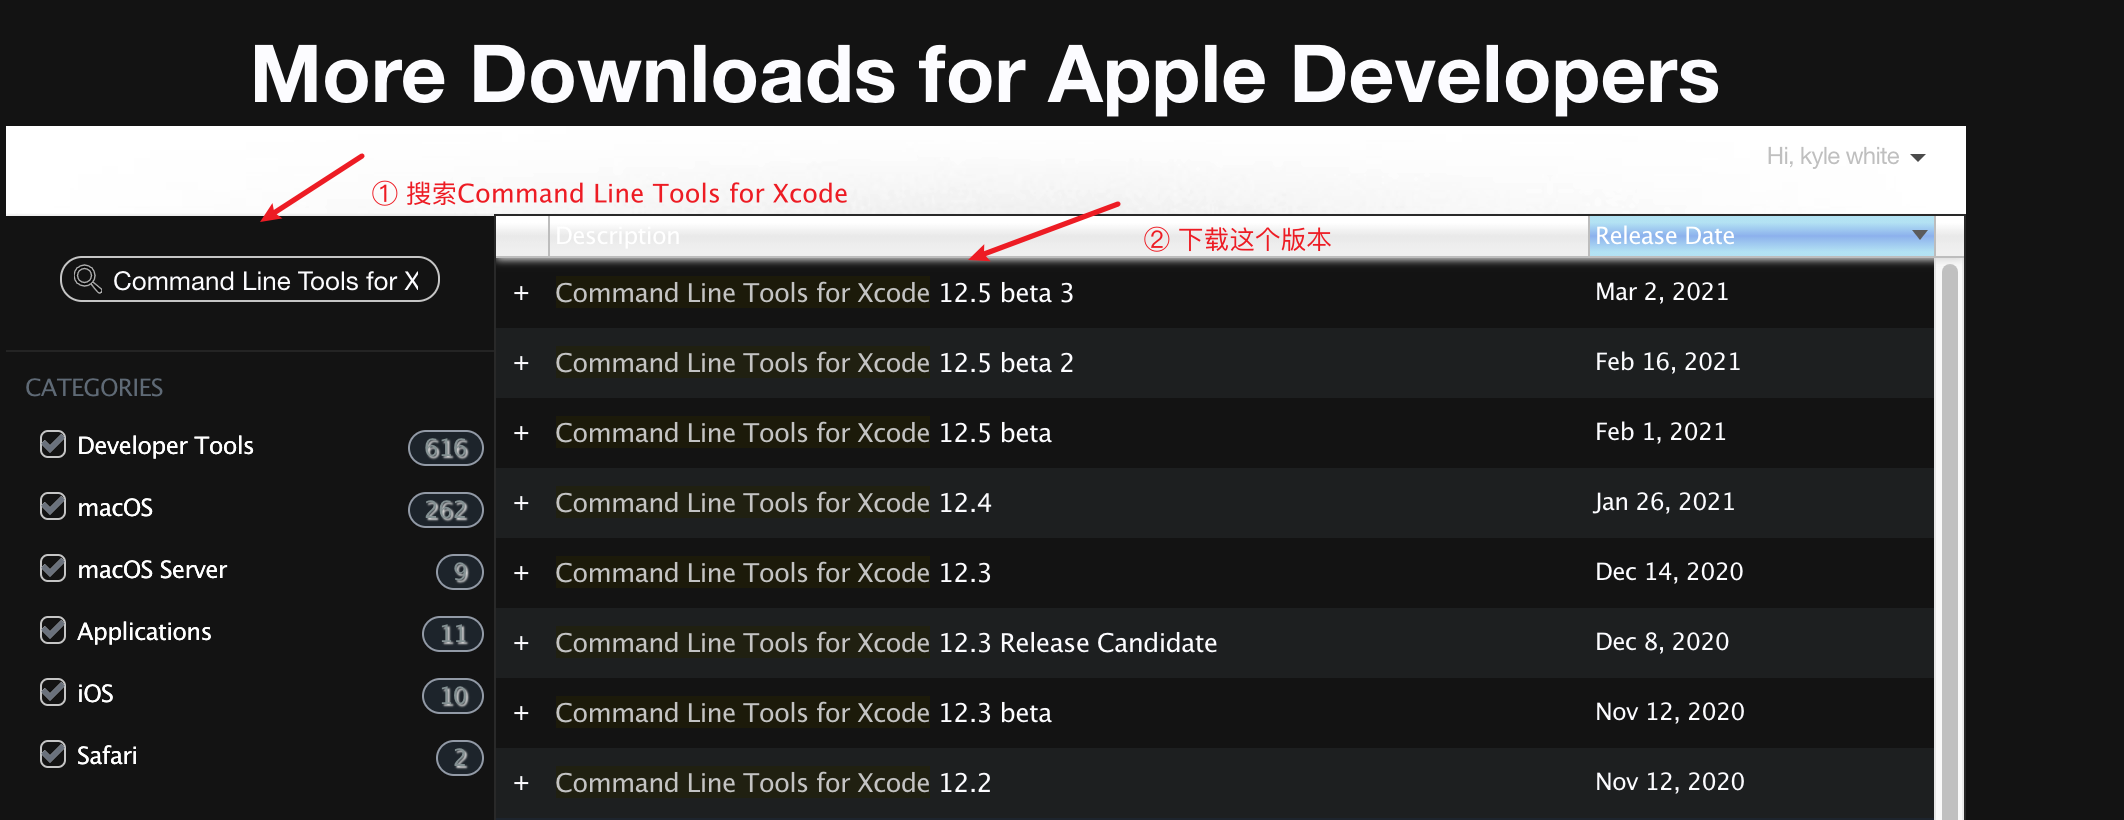Expand the Xcode 12.2 row
The width and height of the screenshot is (2124, 820).
(x=521, y=783)
